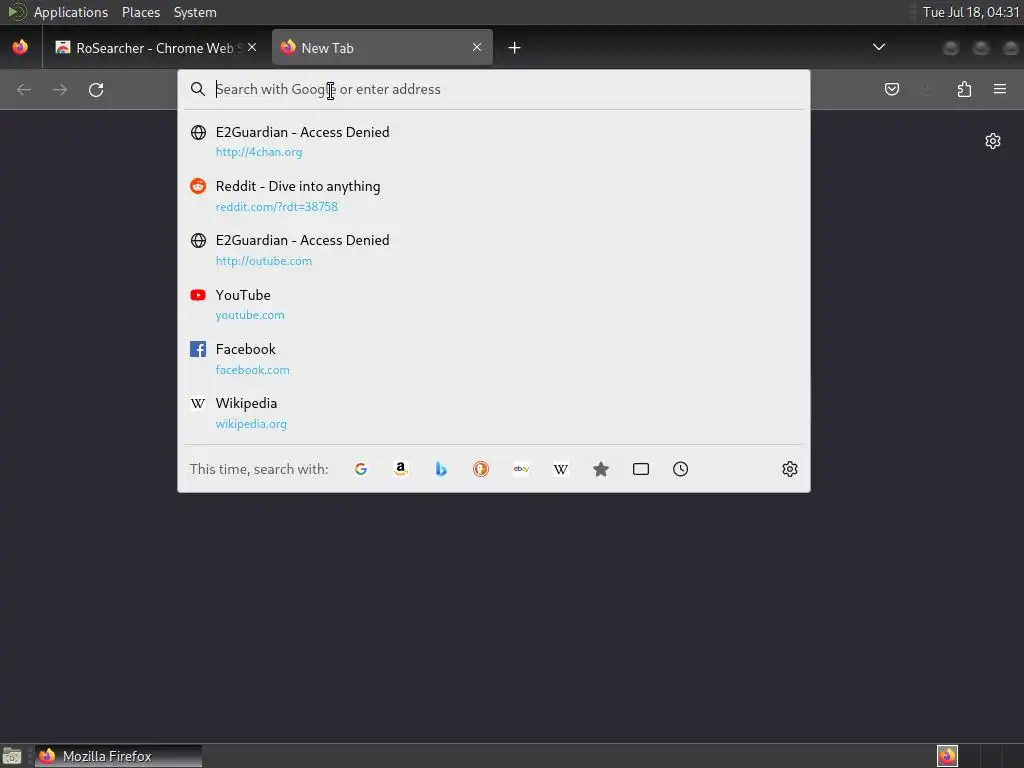This screenshot has width=1024, height=768.
Task: Open new tab page personalize gear
Action: point(993,141)
